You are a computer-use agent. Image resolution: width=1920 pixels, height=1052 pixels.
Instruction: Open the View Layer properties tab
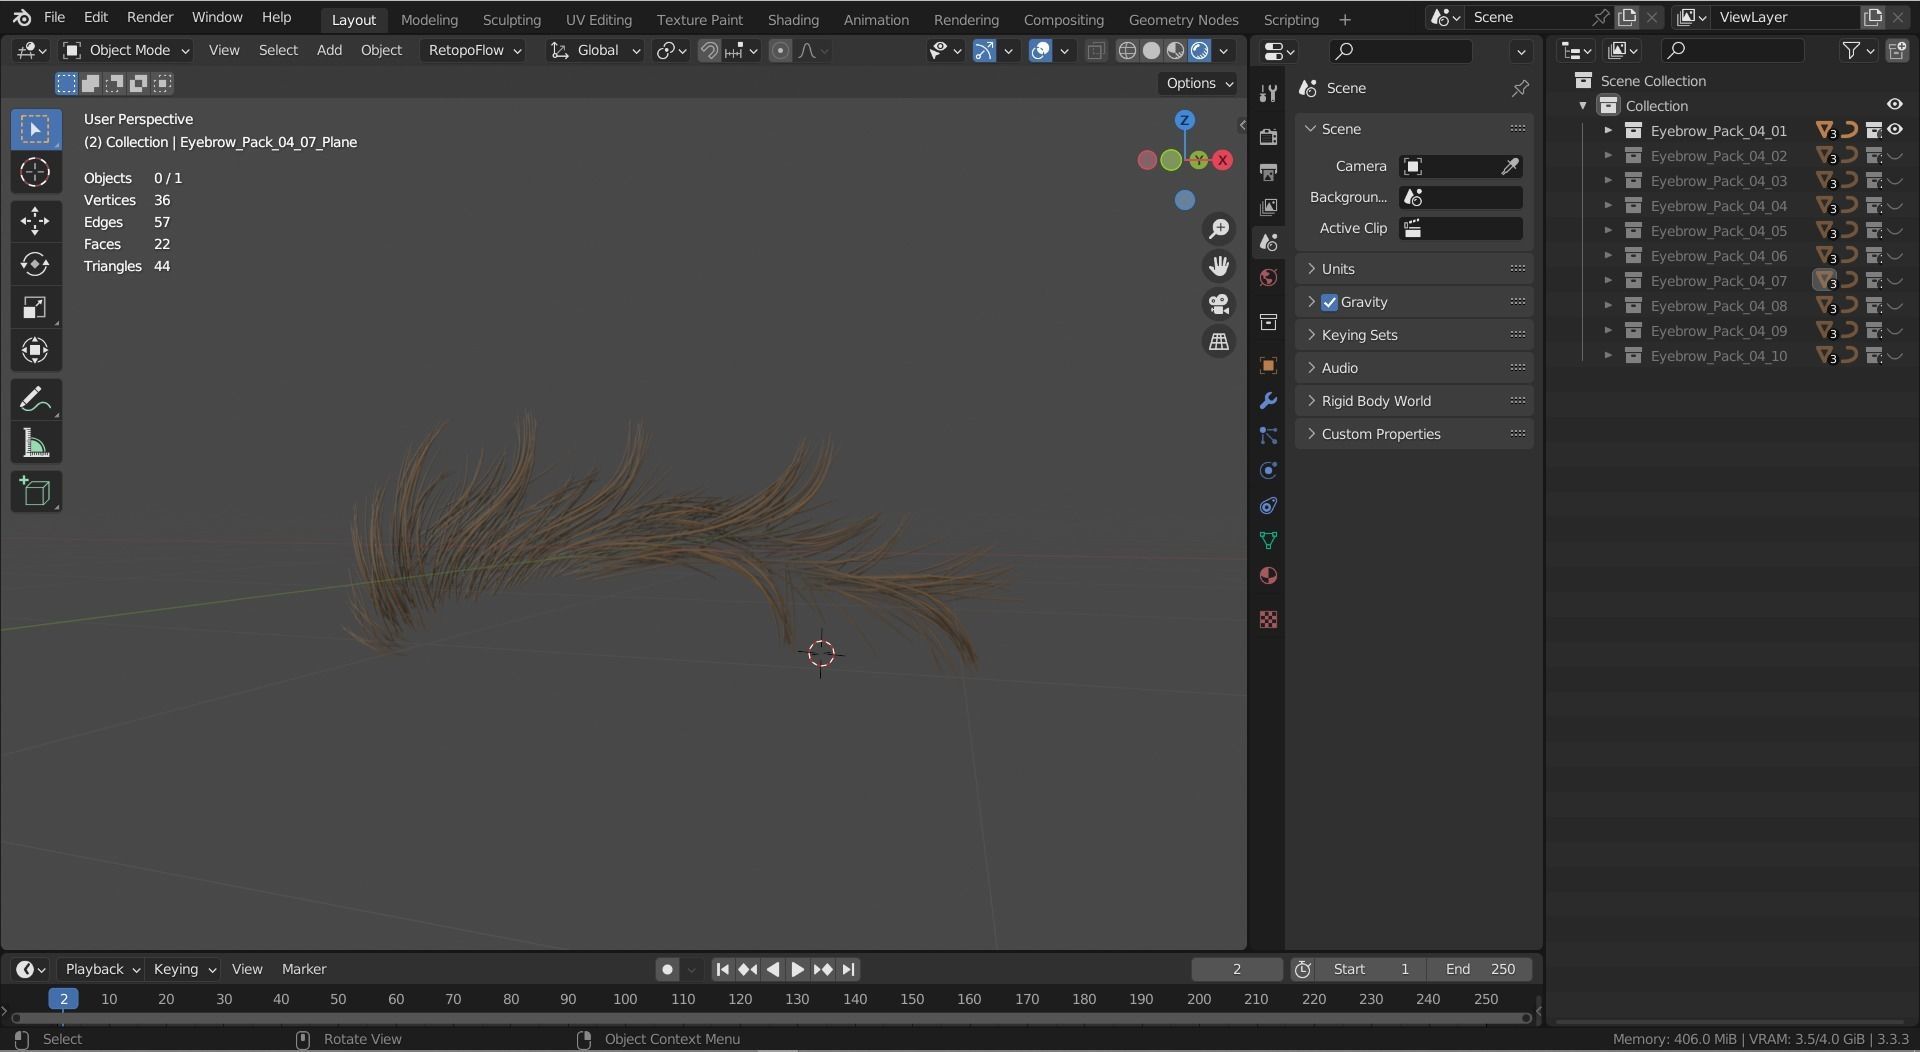(1268, 207)
